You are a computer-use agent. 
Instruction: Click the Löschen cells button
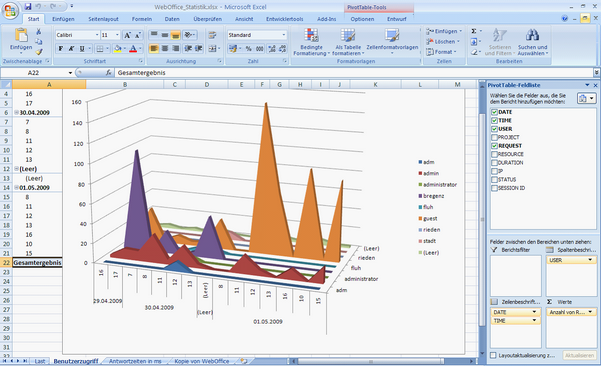tap(443, 41)
